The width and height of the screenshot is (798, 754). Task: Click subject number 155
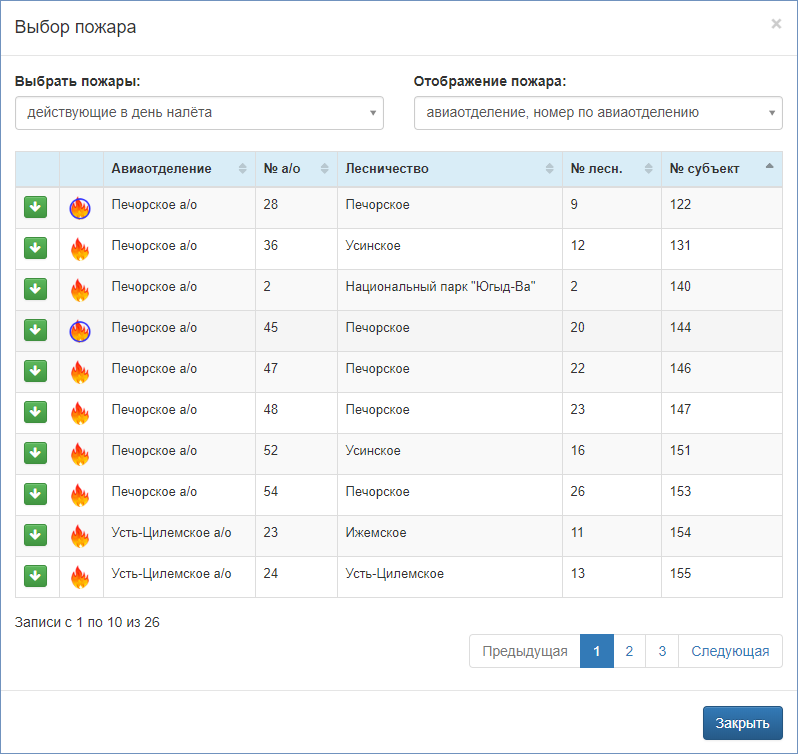click(680, 573)
